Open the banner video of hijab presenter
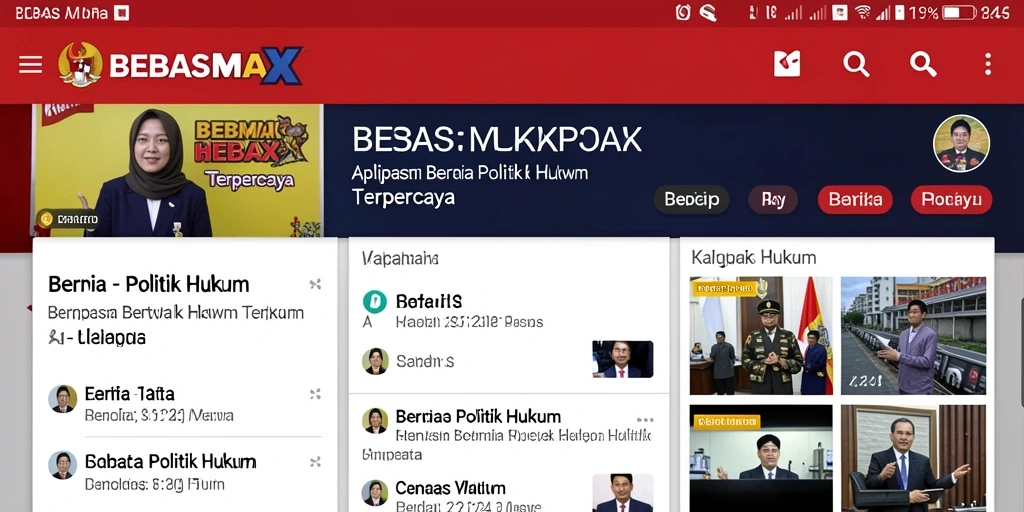Screen dimensions: 1024x512 click(178, 170)
